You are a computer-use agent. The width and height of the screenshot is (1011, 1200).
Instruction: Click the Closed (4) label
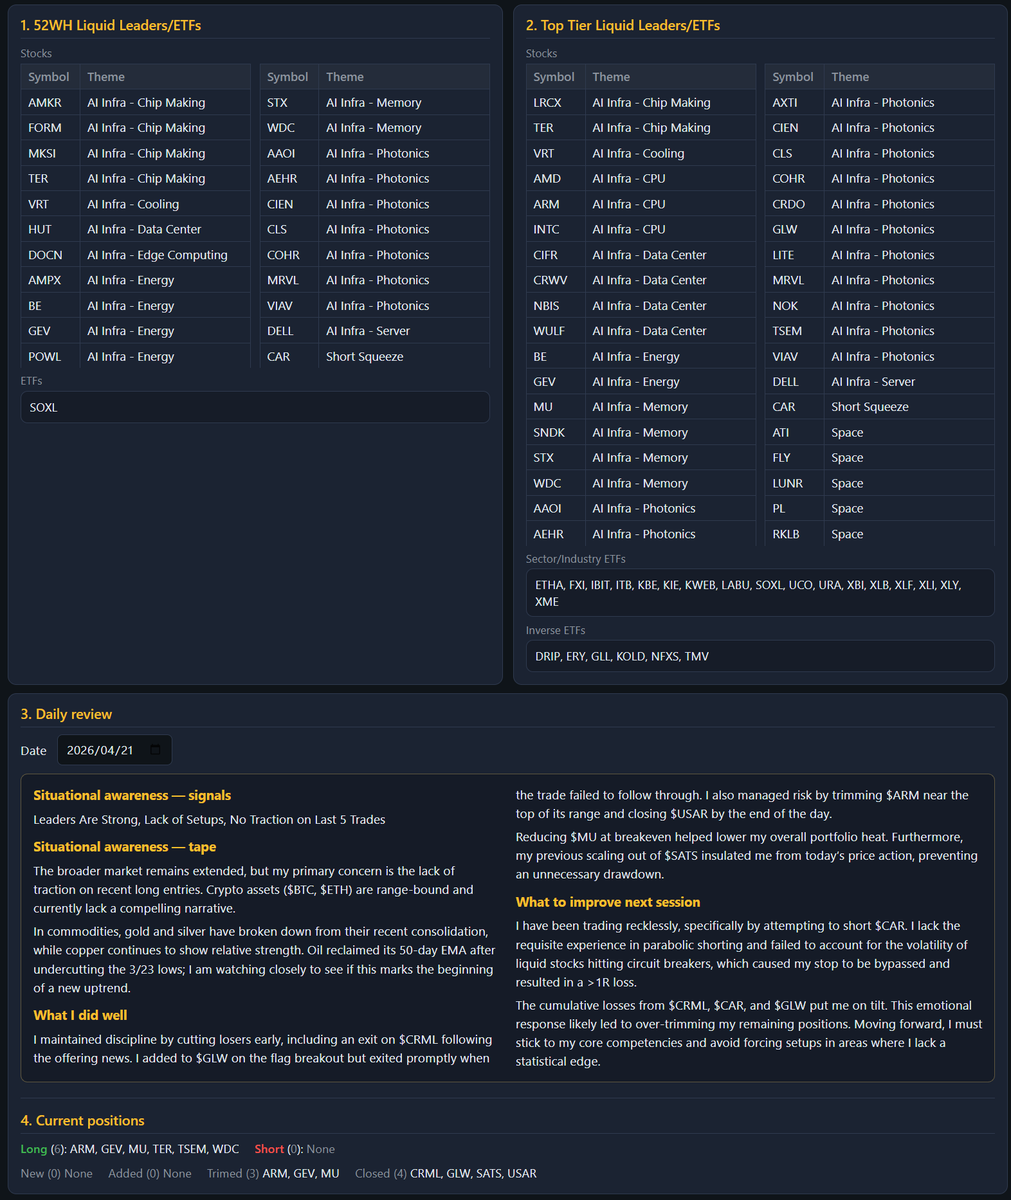[x=381, y=1174]
